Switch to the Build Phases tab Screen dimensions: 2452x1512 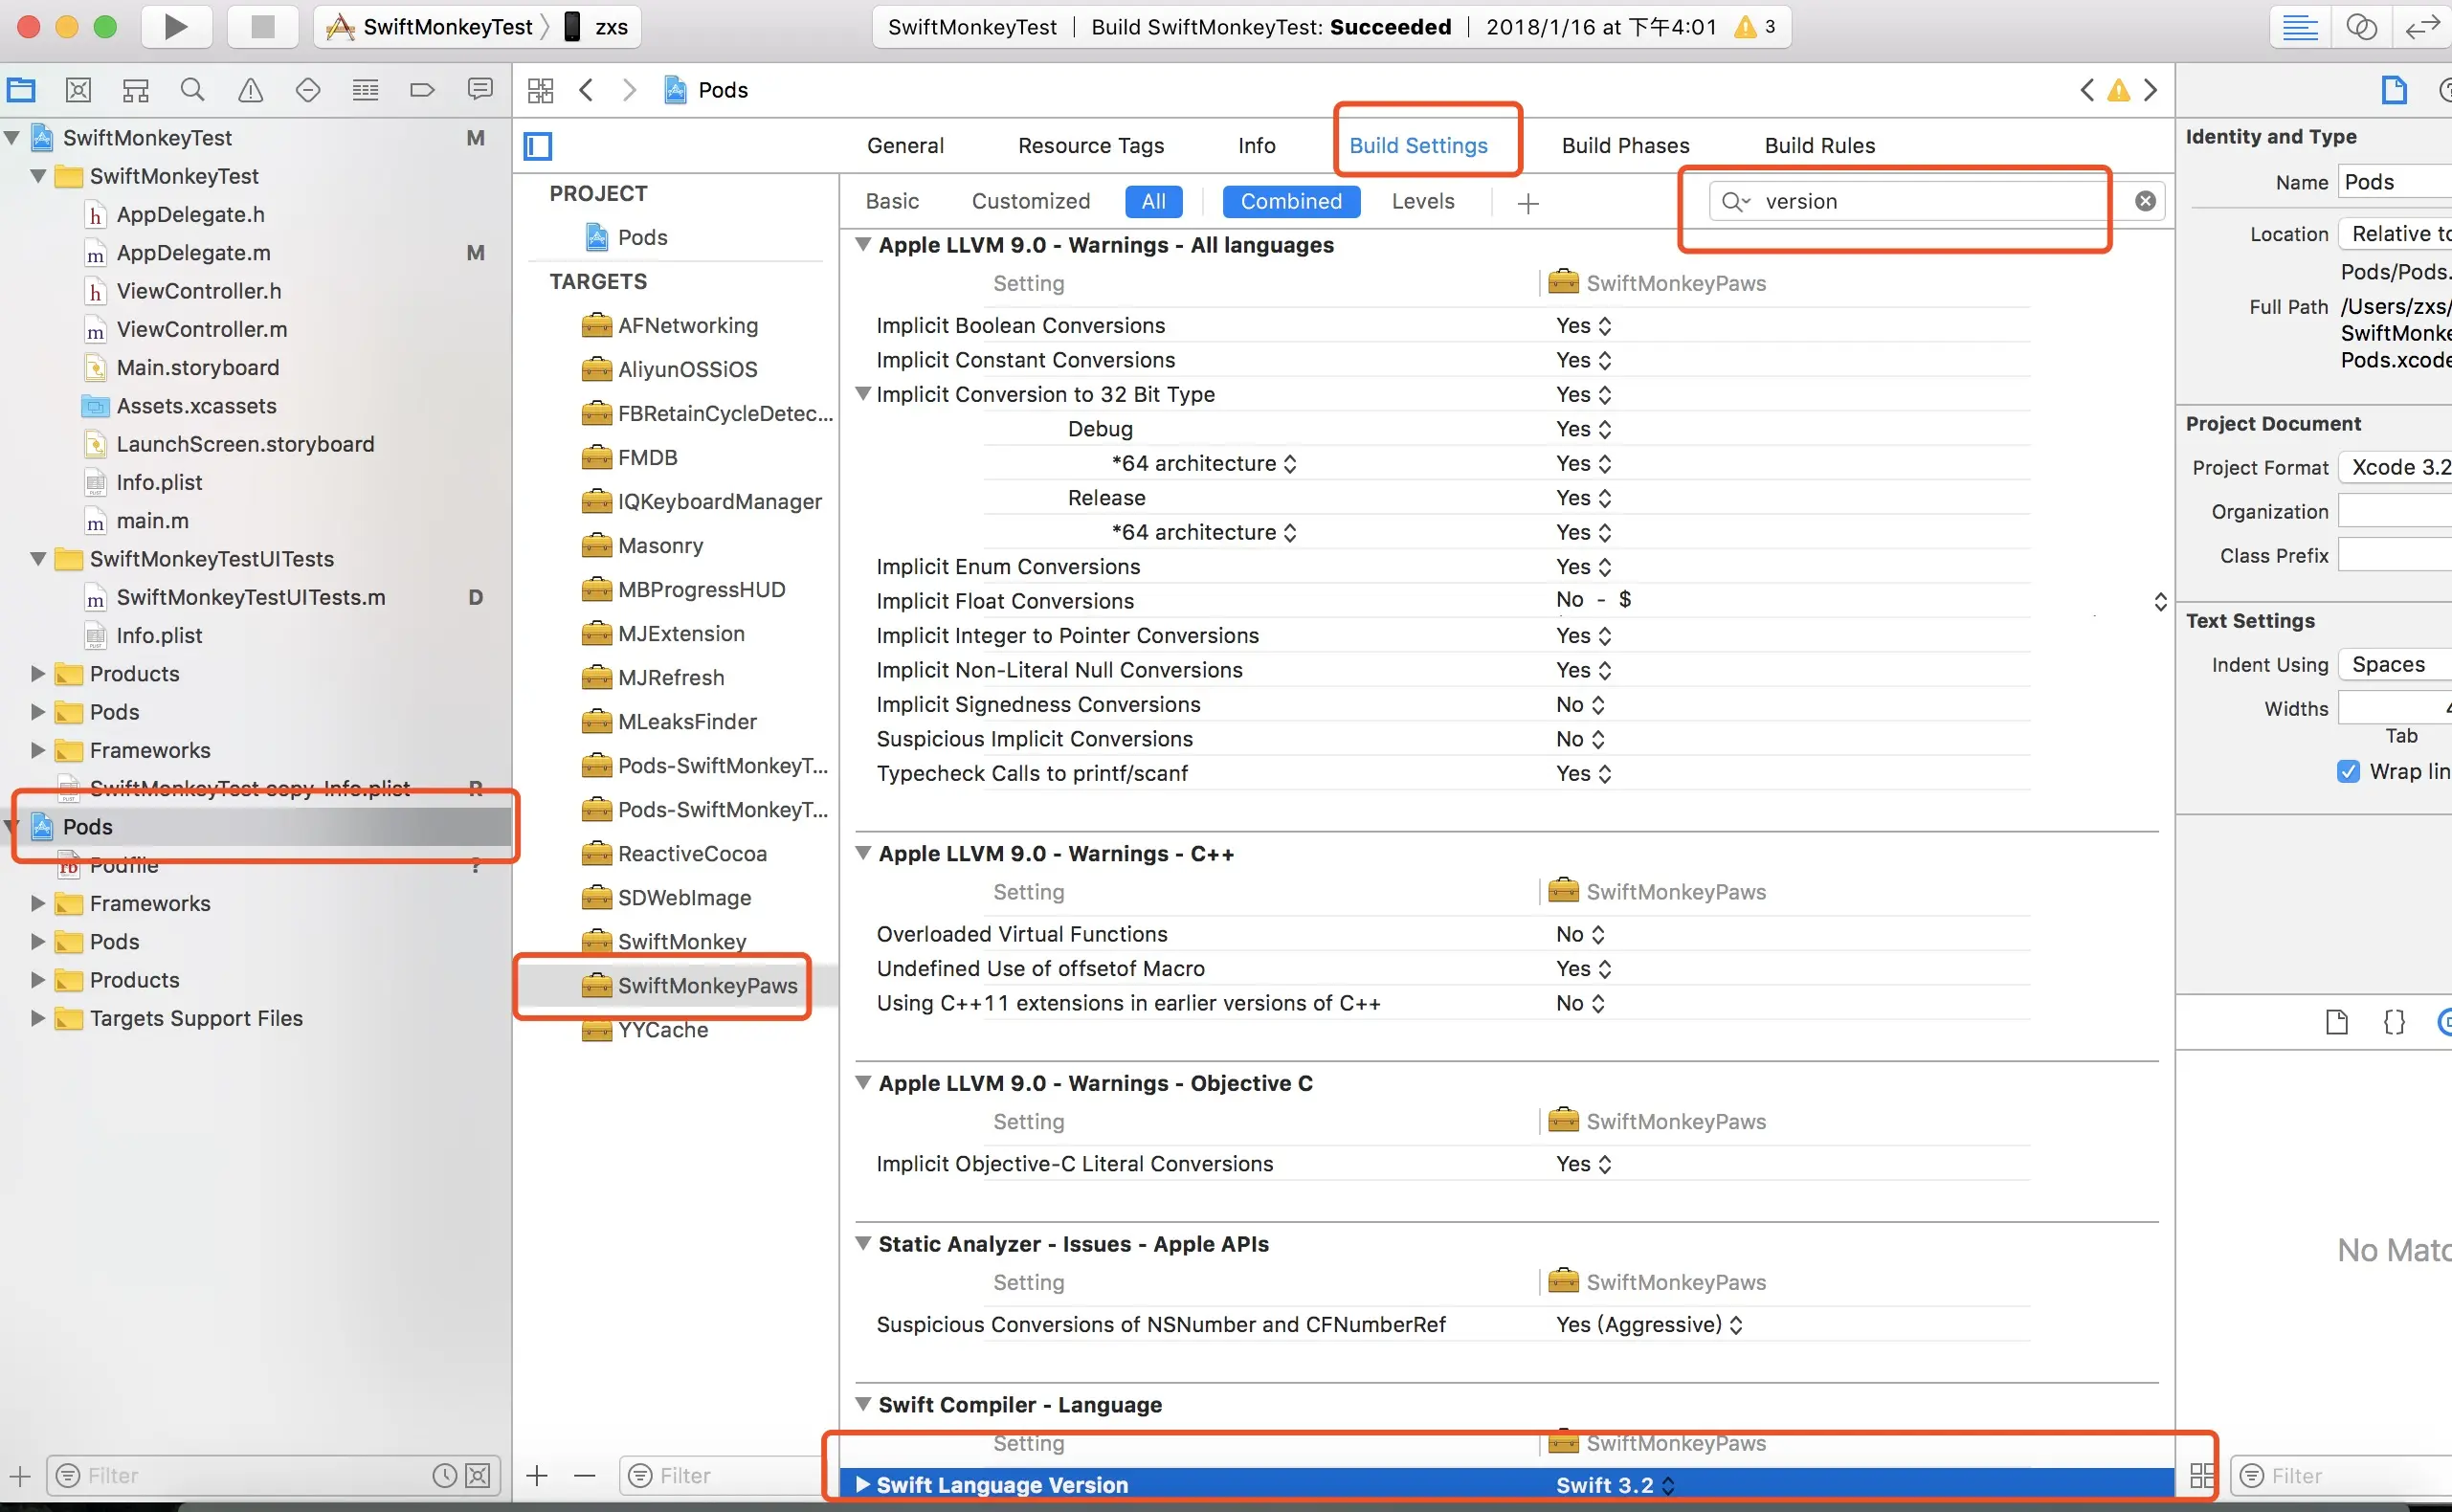click(1625, 146)
